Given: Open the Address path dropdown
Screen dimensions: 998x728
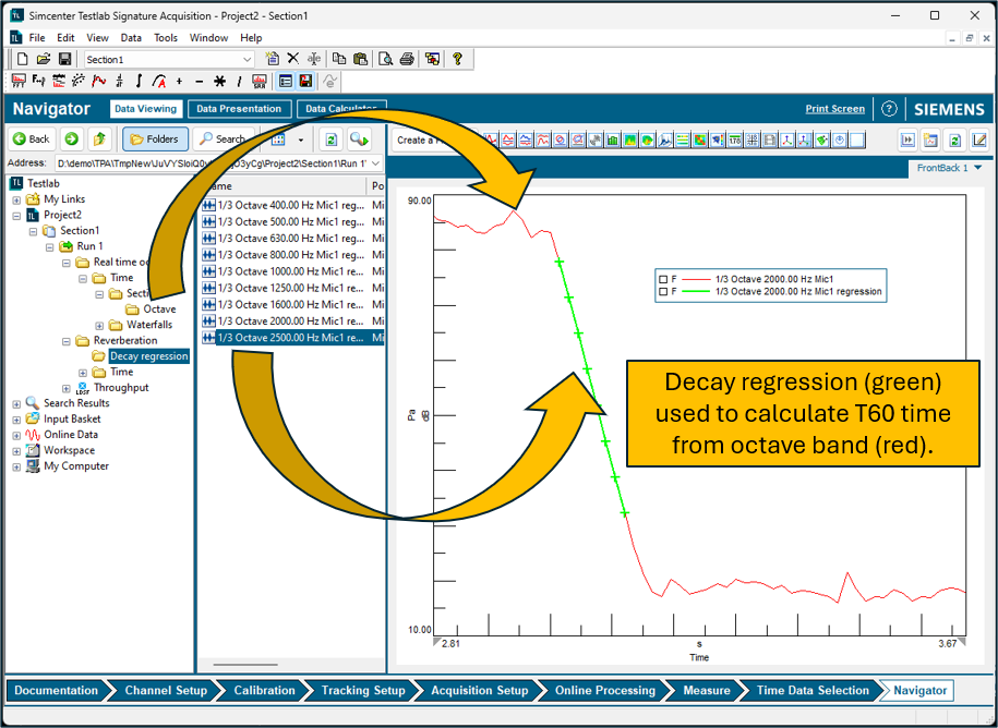Looking at the screenshot, I should tap(376, 164).
